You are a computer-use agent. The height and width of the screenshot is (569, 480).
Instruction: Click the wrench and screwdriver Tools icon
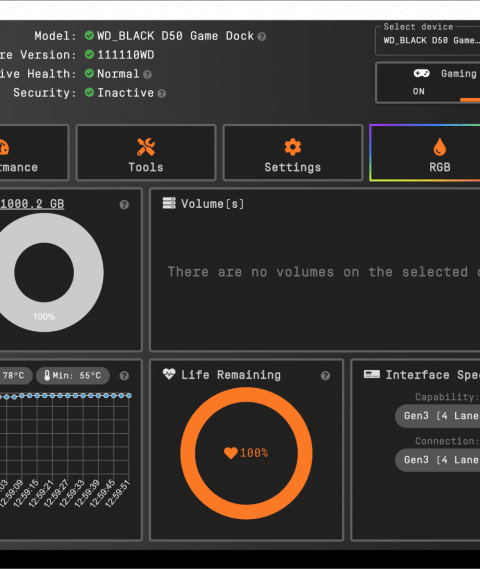pos(146,147)
